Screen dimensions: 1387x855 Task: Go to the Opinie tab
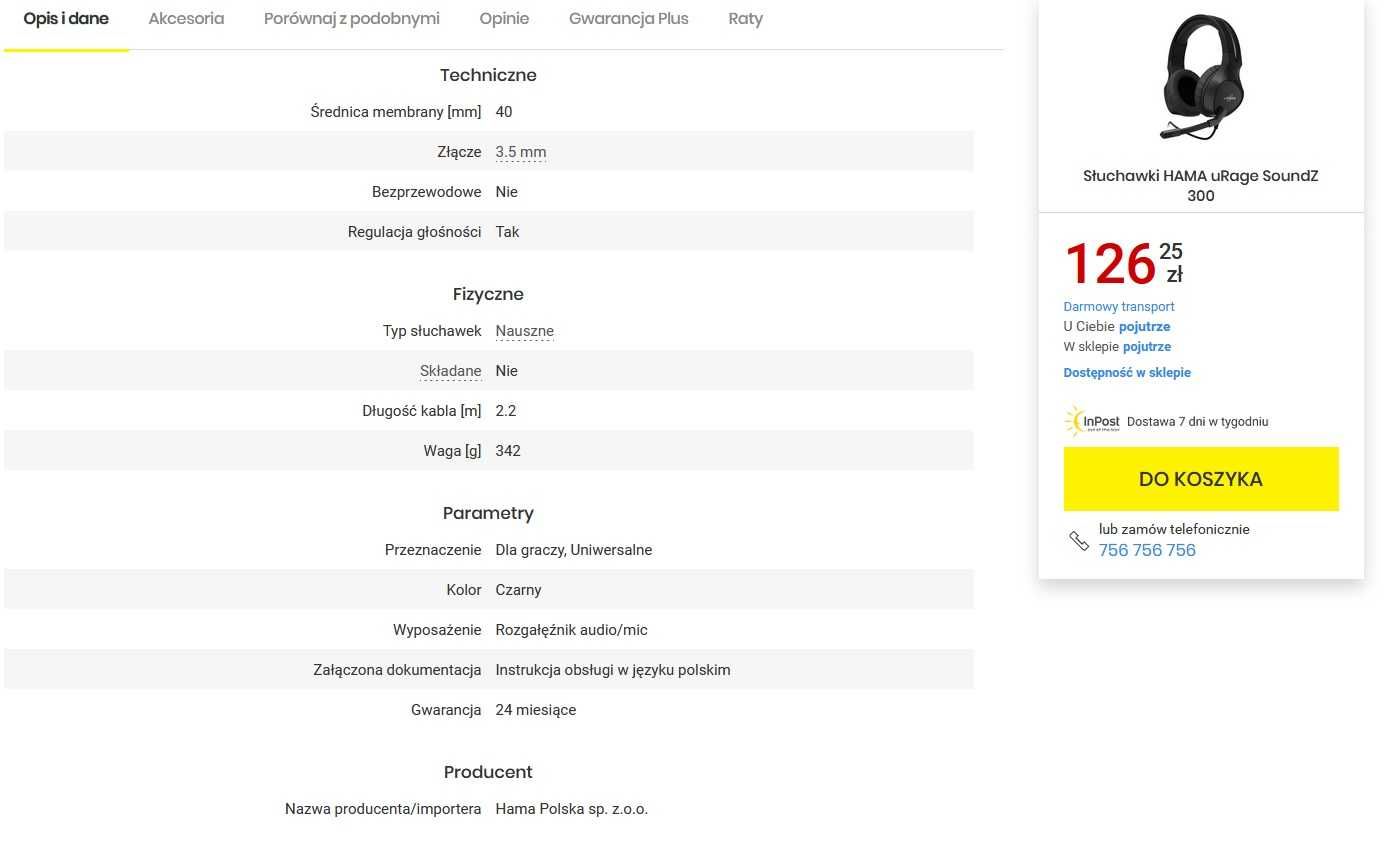point(504,19)
